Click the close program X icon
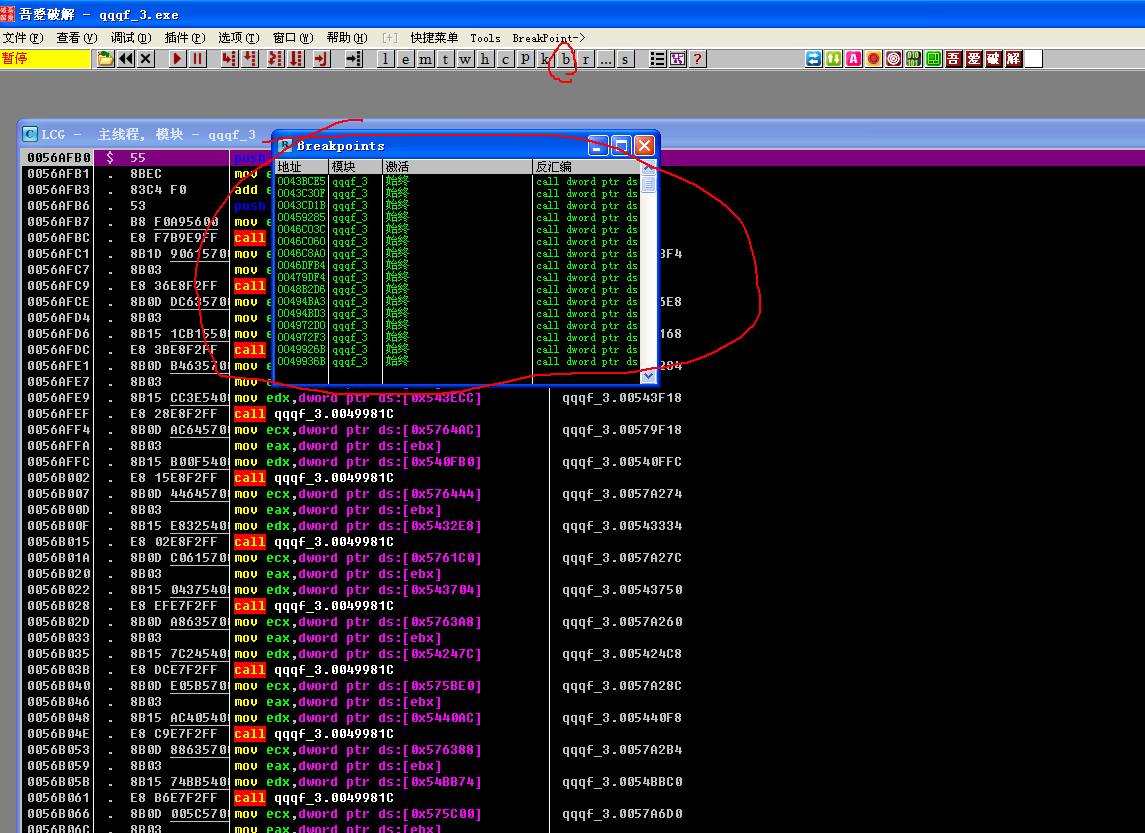 click(146, 59)
